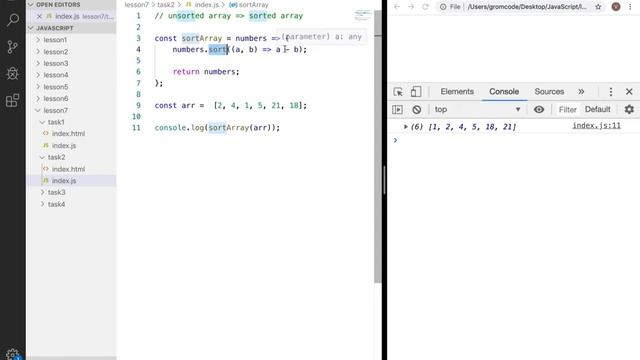This screenshot has height=360, width=640.
Task: Expand the lesson4 folder
Action: 71,75
